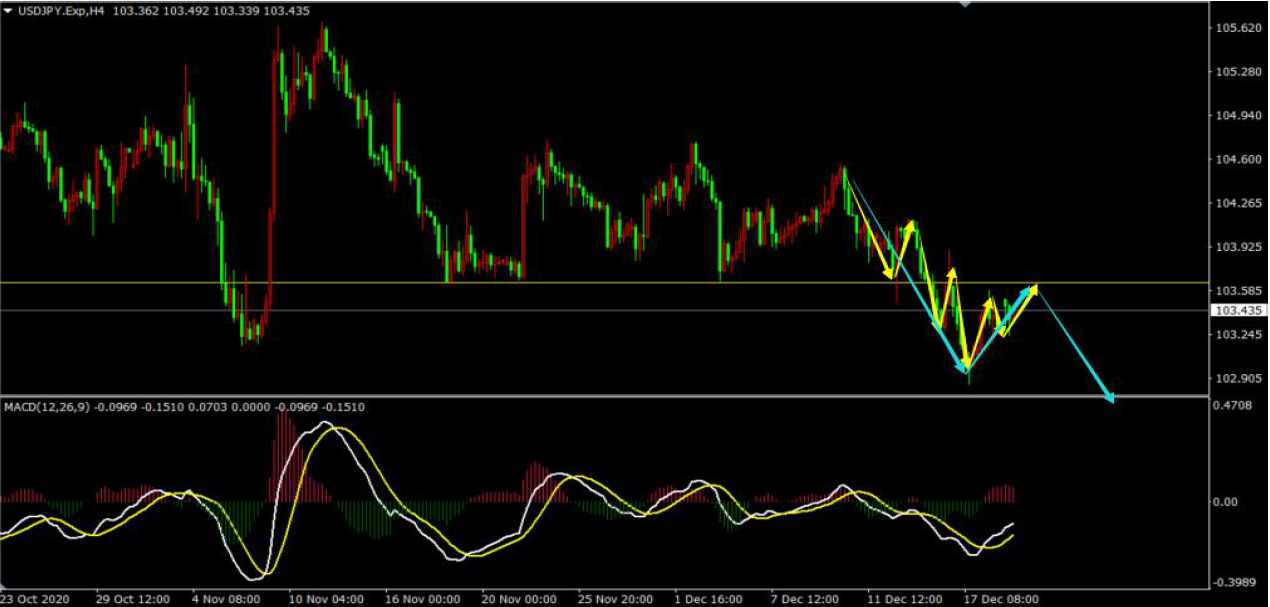The image size is (1270, 607).
Task: Click the 4 Nov 08:00 time label
Action: (226, 599)
